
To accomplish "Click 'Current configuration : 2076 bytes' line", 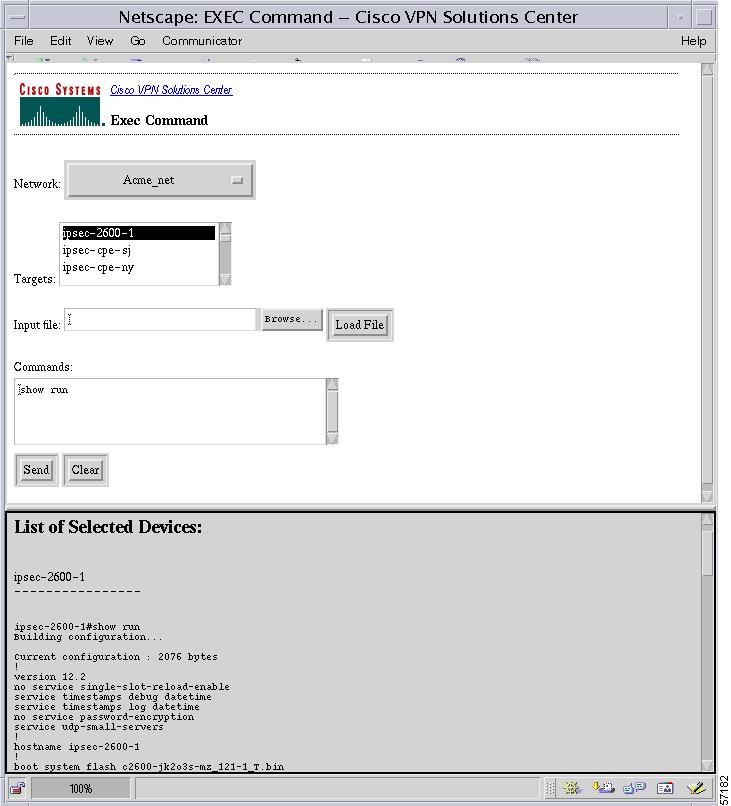I will pos(116,657).
